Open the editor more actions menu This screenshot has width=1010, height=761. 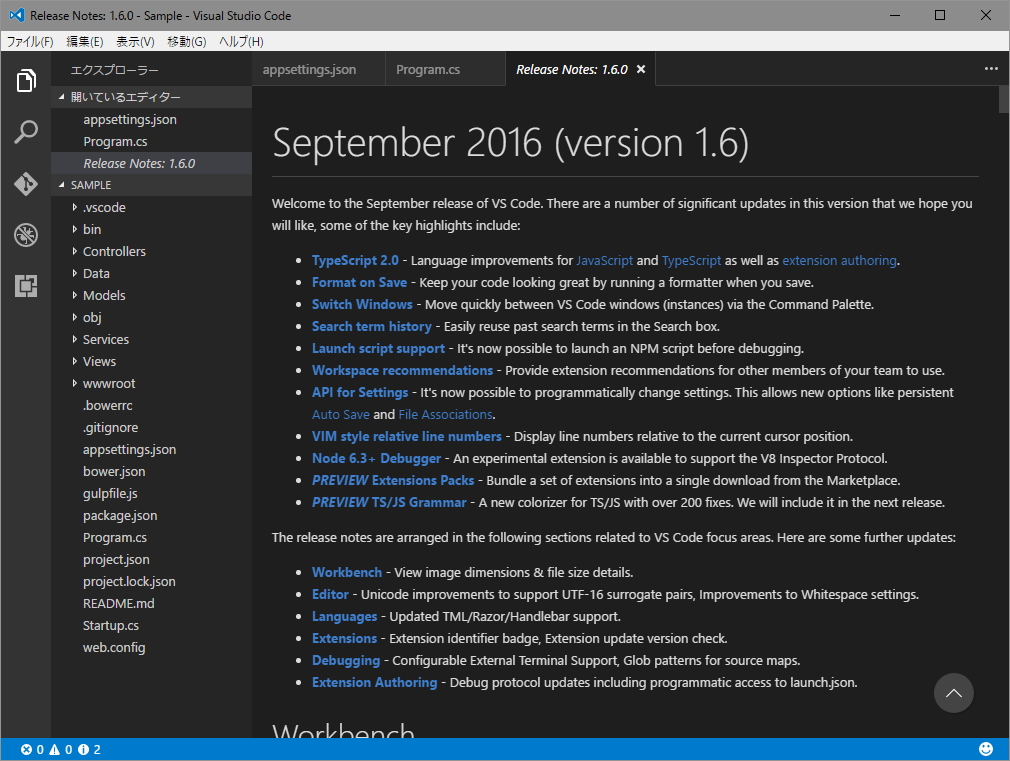pos(991,68)
